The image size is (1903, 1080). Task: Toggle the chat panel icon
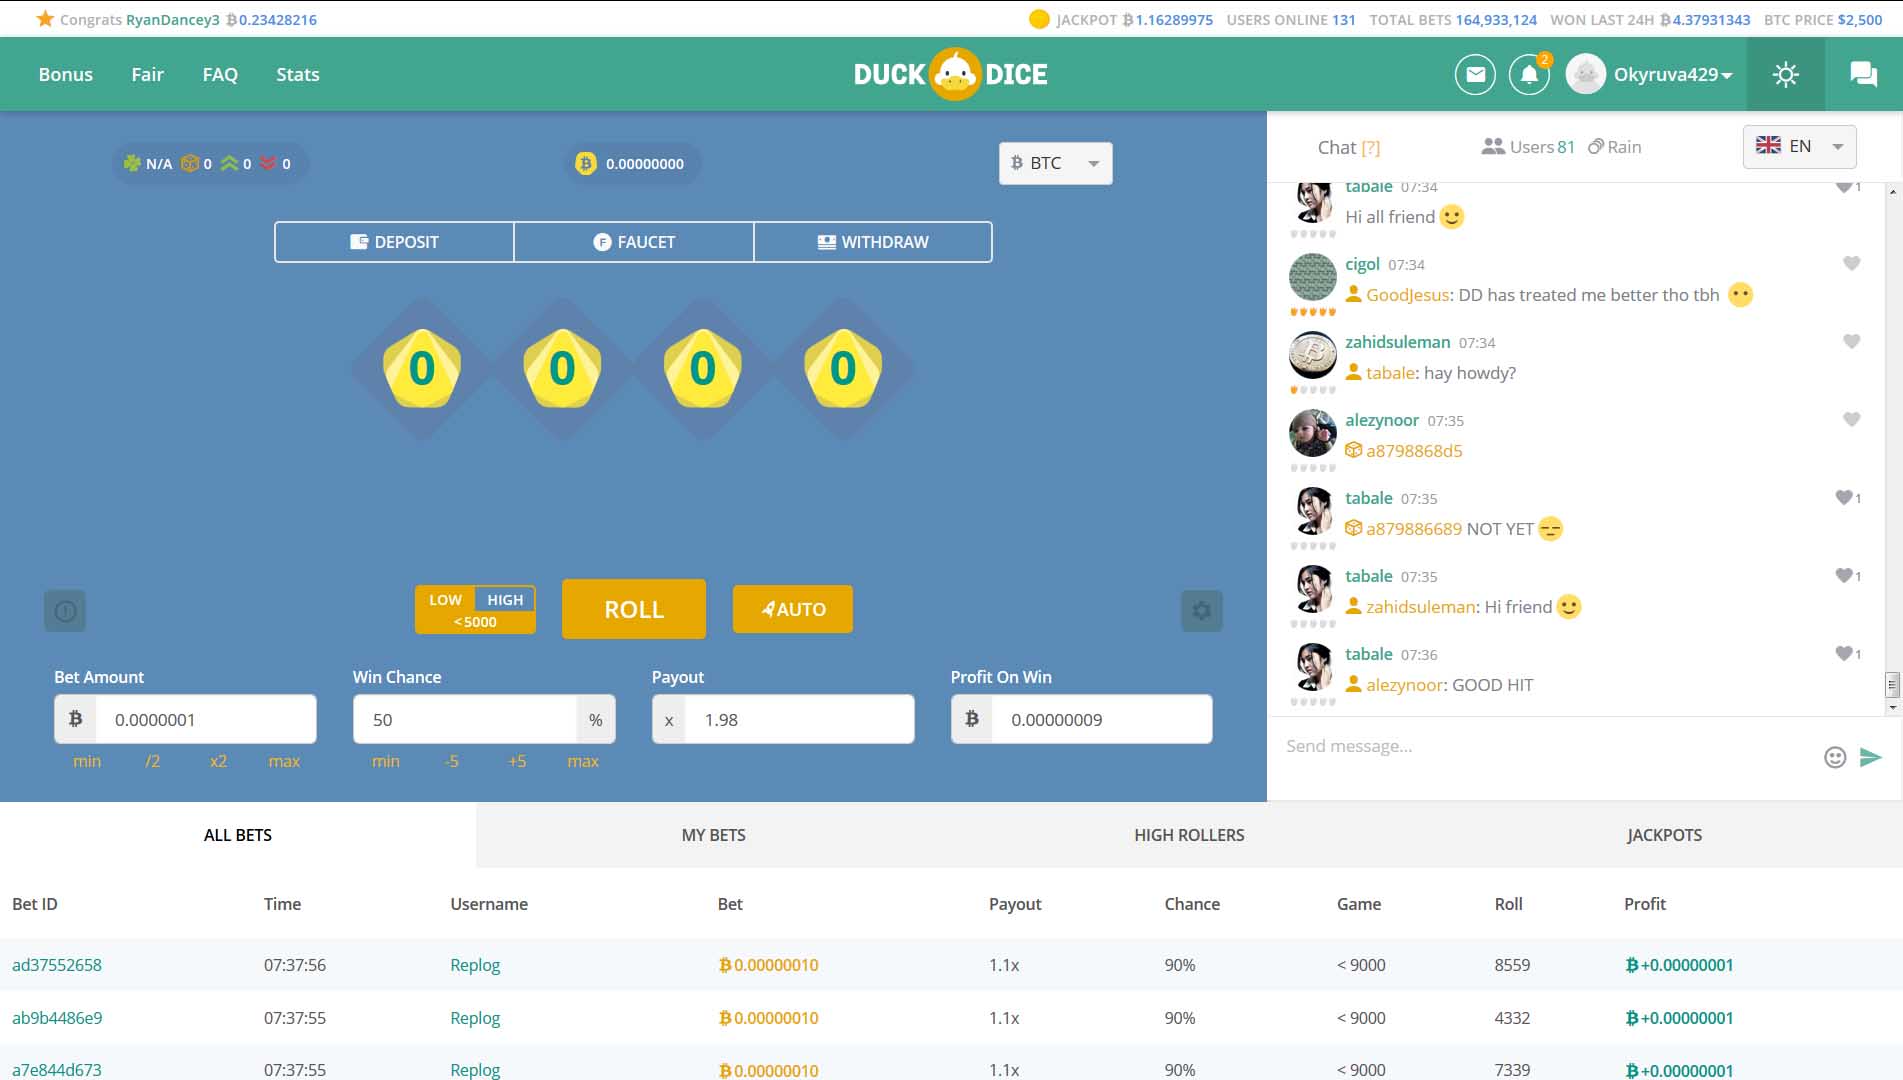1863,74
